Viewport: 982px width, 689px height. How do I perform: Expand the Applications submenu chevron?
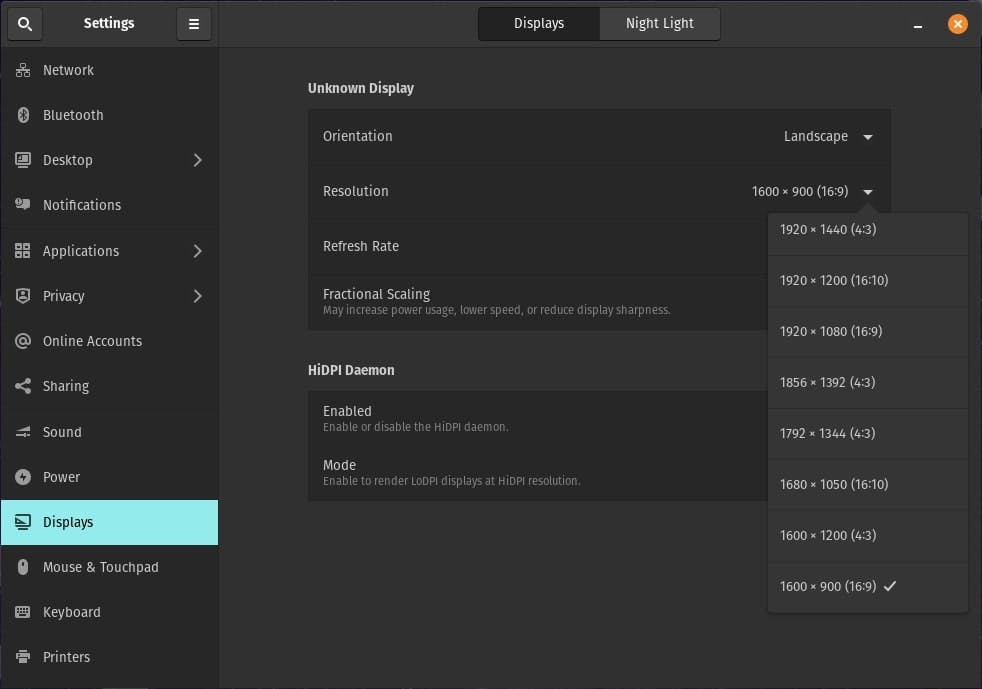[x=197, y=251]
